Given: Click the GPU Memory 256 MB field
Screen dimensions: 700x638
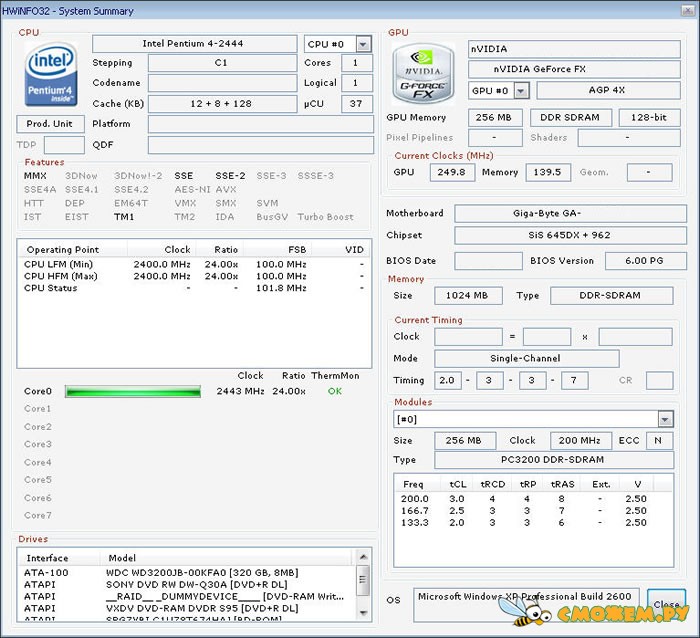Looking at the screenshot, I should (x=495, y=117).
